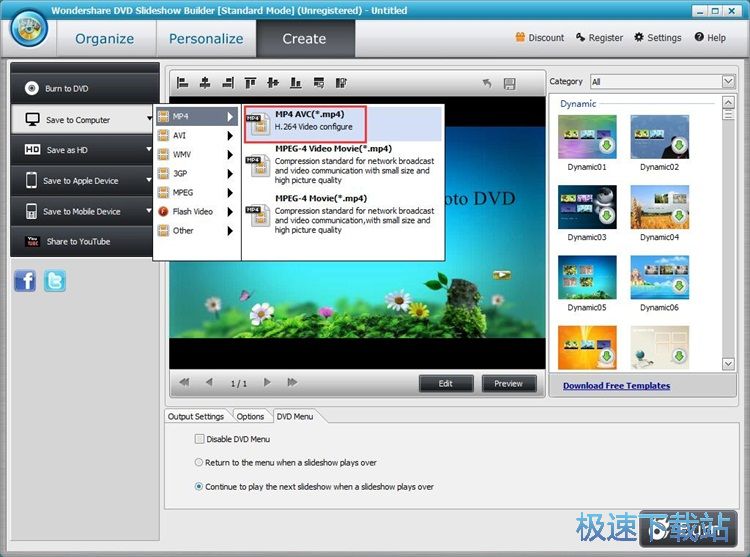This screenshot has width=750, height=557.
Task: Select Continue to play next slideshow option
Action: coord(199,486)
